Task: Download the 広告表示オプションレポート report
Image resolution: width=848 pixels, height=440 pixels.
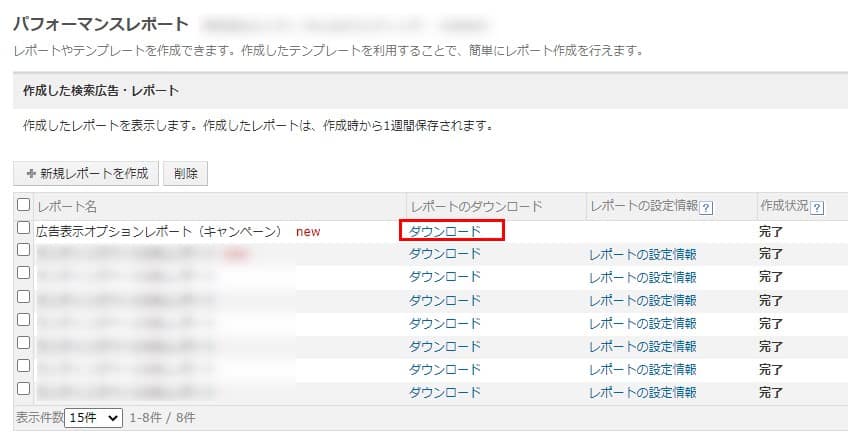Action: point(445,231)
